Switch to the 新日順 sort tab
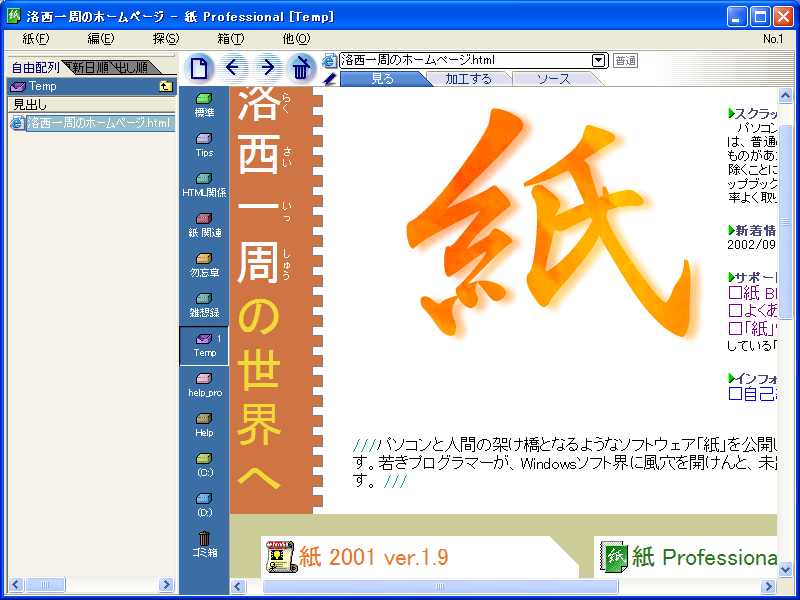Screen dimensions: 800x600 point(88,68)
